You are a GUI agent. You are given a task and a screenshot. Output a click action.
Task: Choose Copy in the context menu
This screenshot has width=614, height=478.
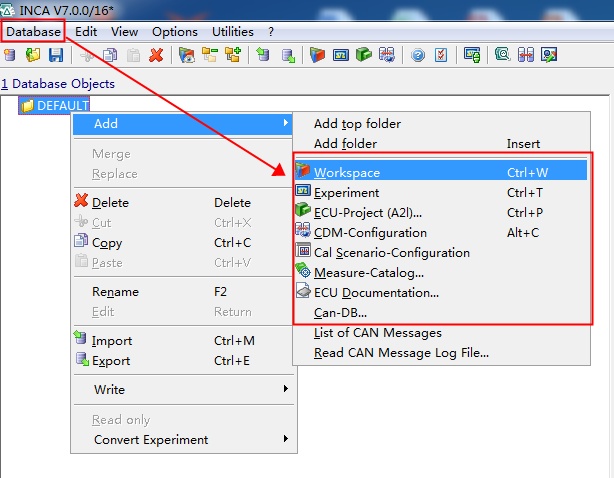183,243
